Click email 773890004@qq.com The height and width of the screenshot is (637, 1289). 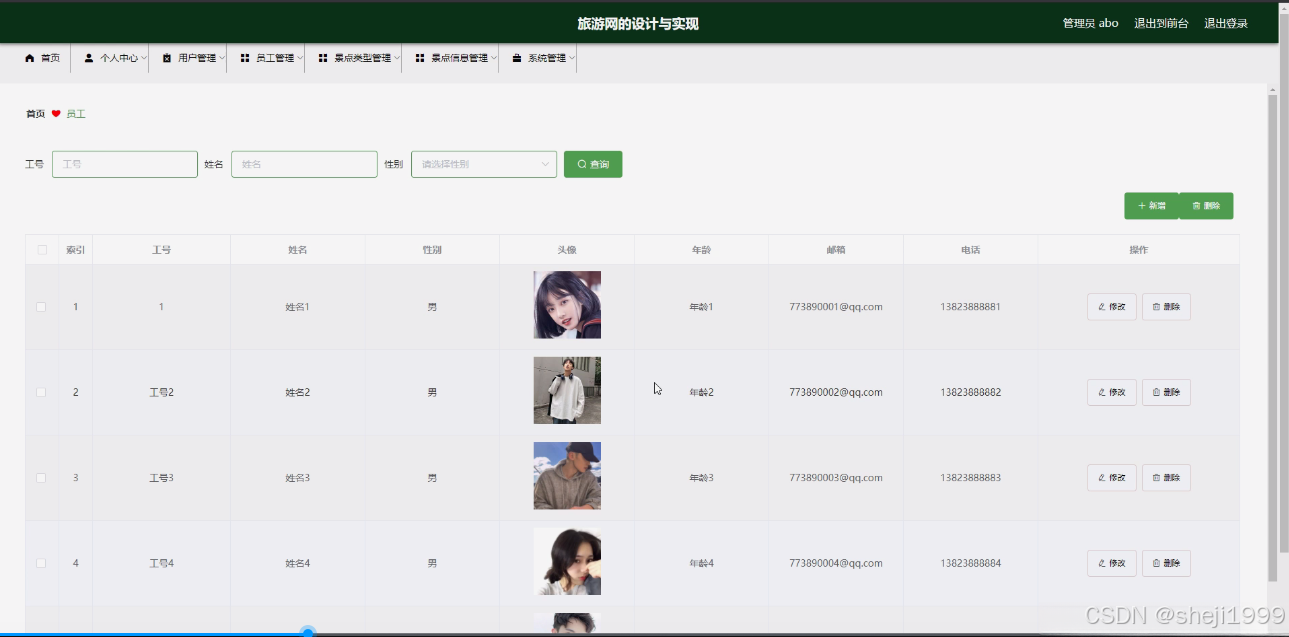pos(836,563)
